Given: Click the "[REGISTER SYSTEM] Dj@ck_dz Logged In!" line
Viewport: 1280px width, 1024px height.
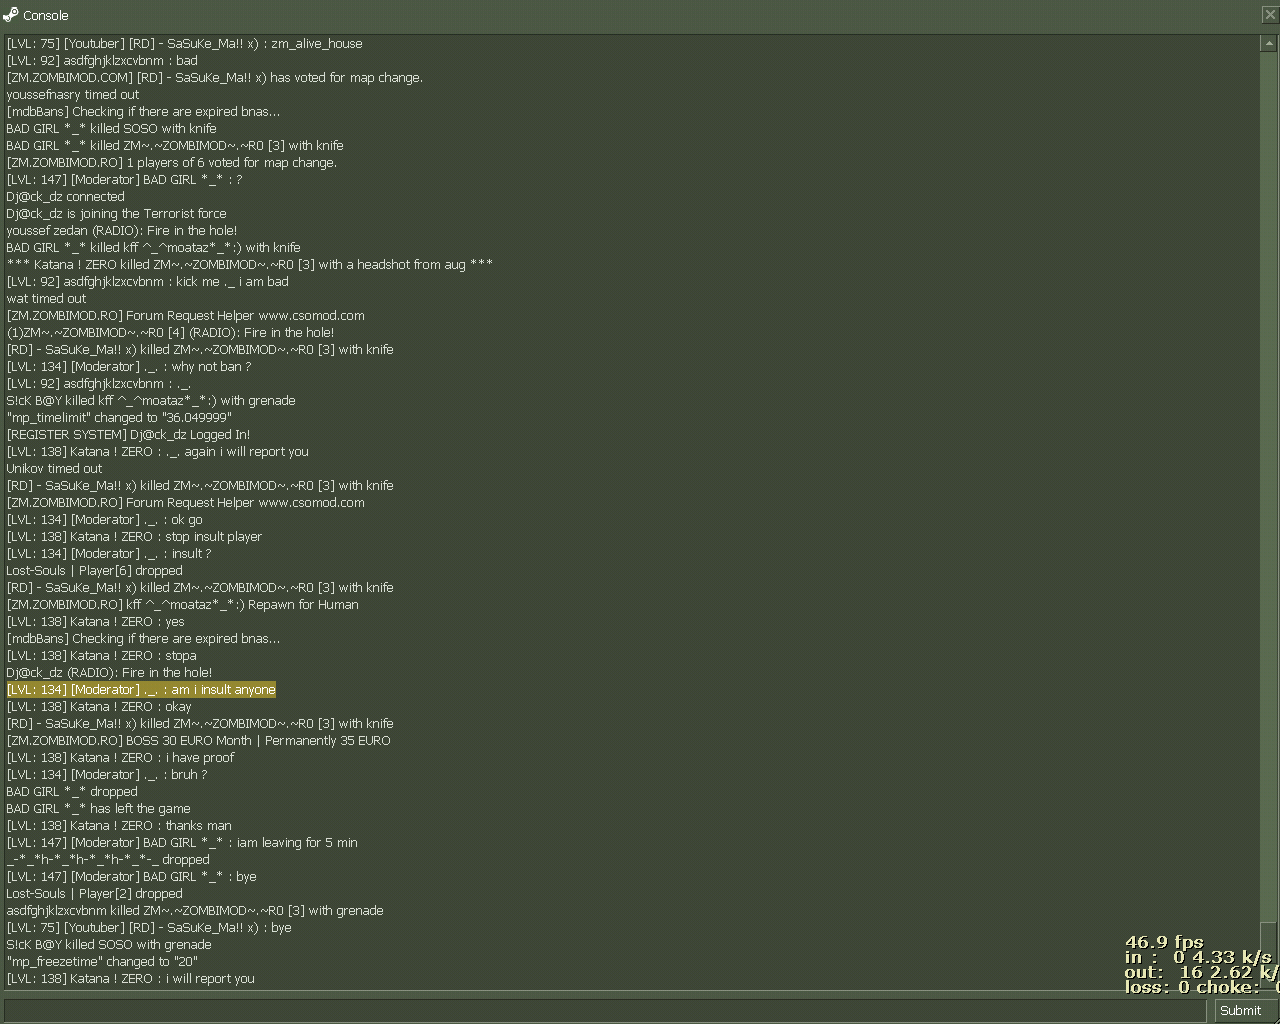Looking at the screenshot, I should coord(128,435).
